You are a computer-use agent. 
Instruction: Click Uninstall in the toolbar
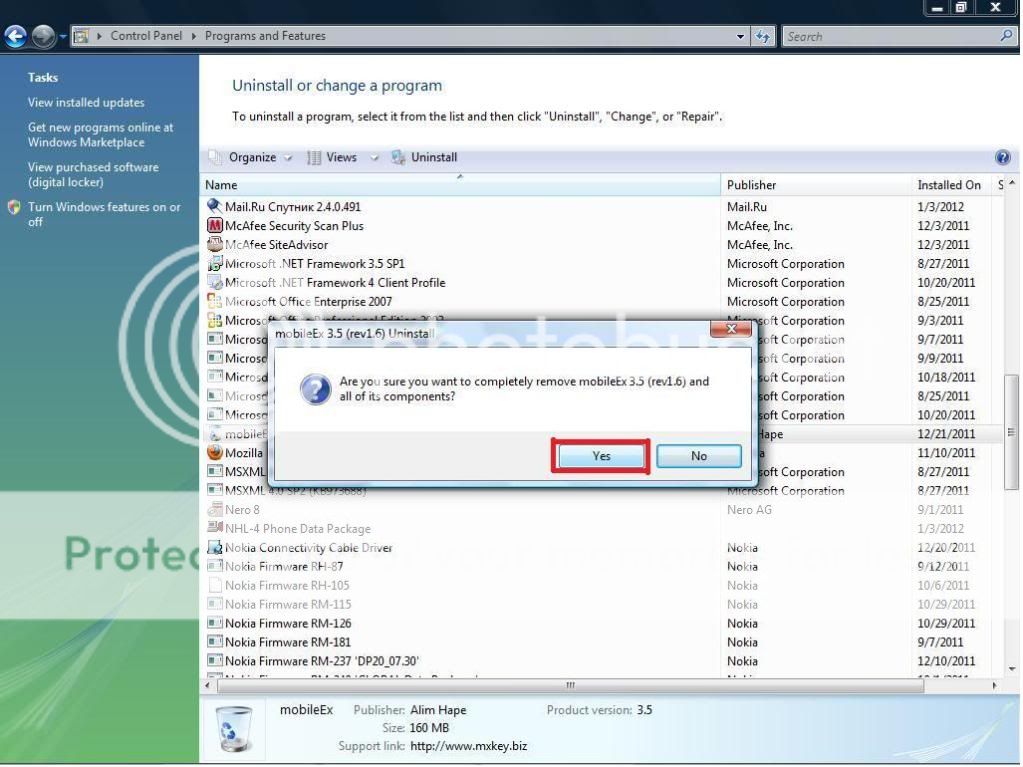click(424, 157)
